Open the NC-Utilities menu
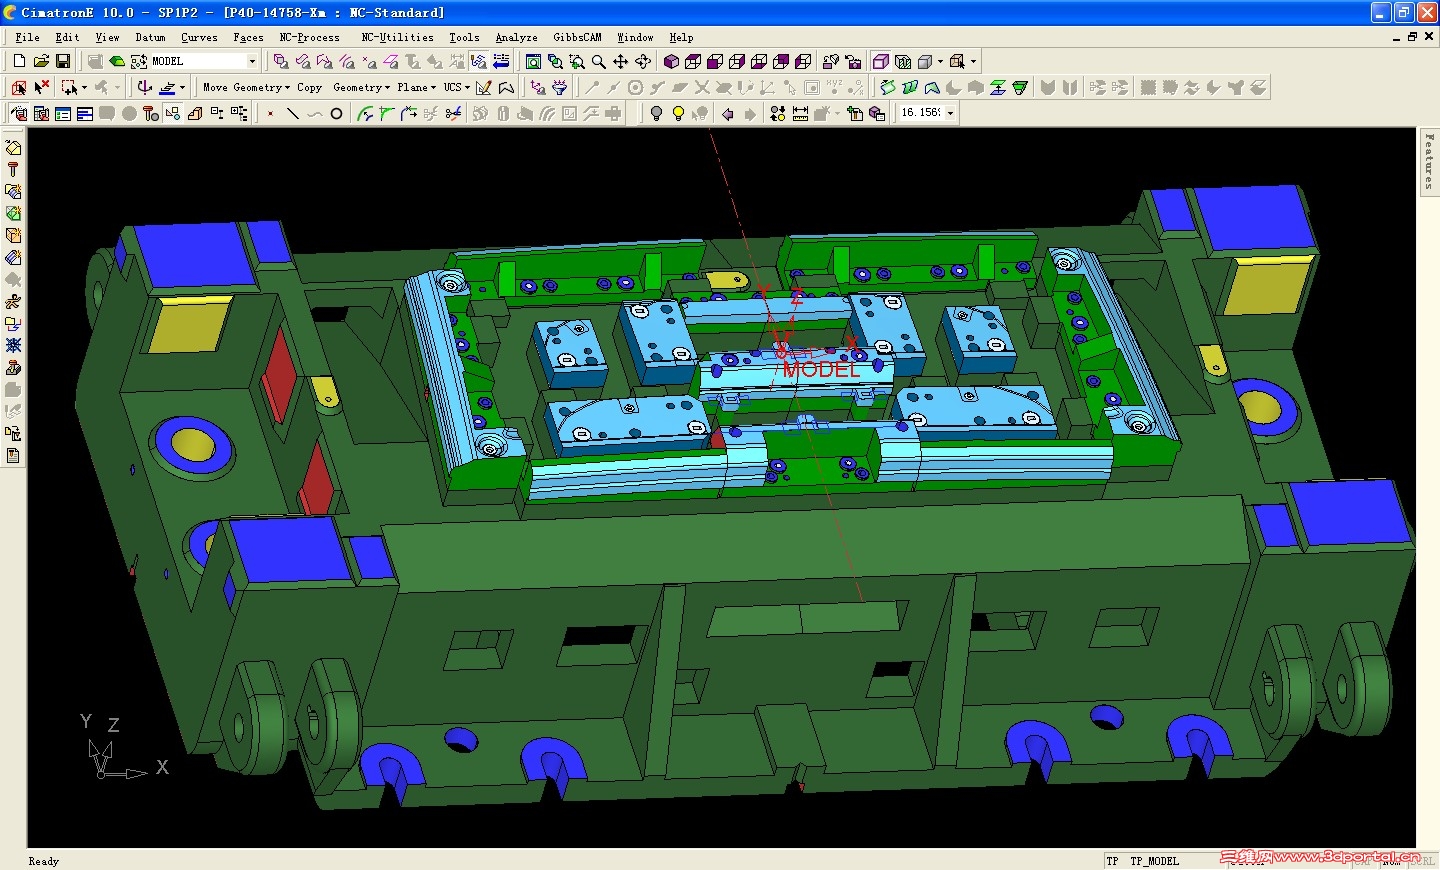The image size is (1440, 870). point(397,37)
